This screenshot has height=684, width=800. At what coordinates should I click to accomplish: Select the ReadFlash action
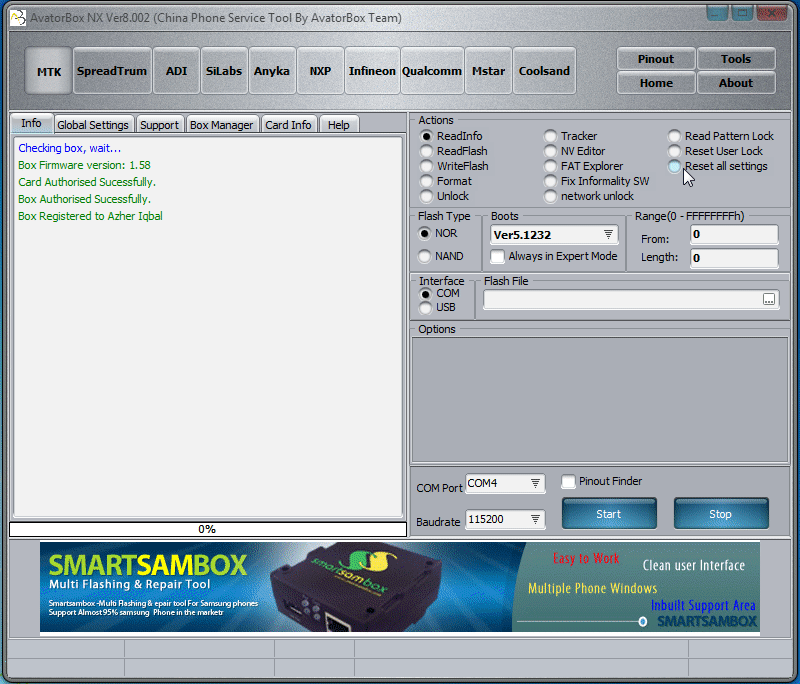click(454, 151)
